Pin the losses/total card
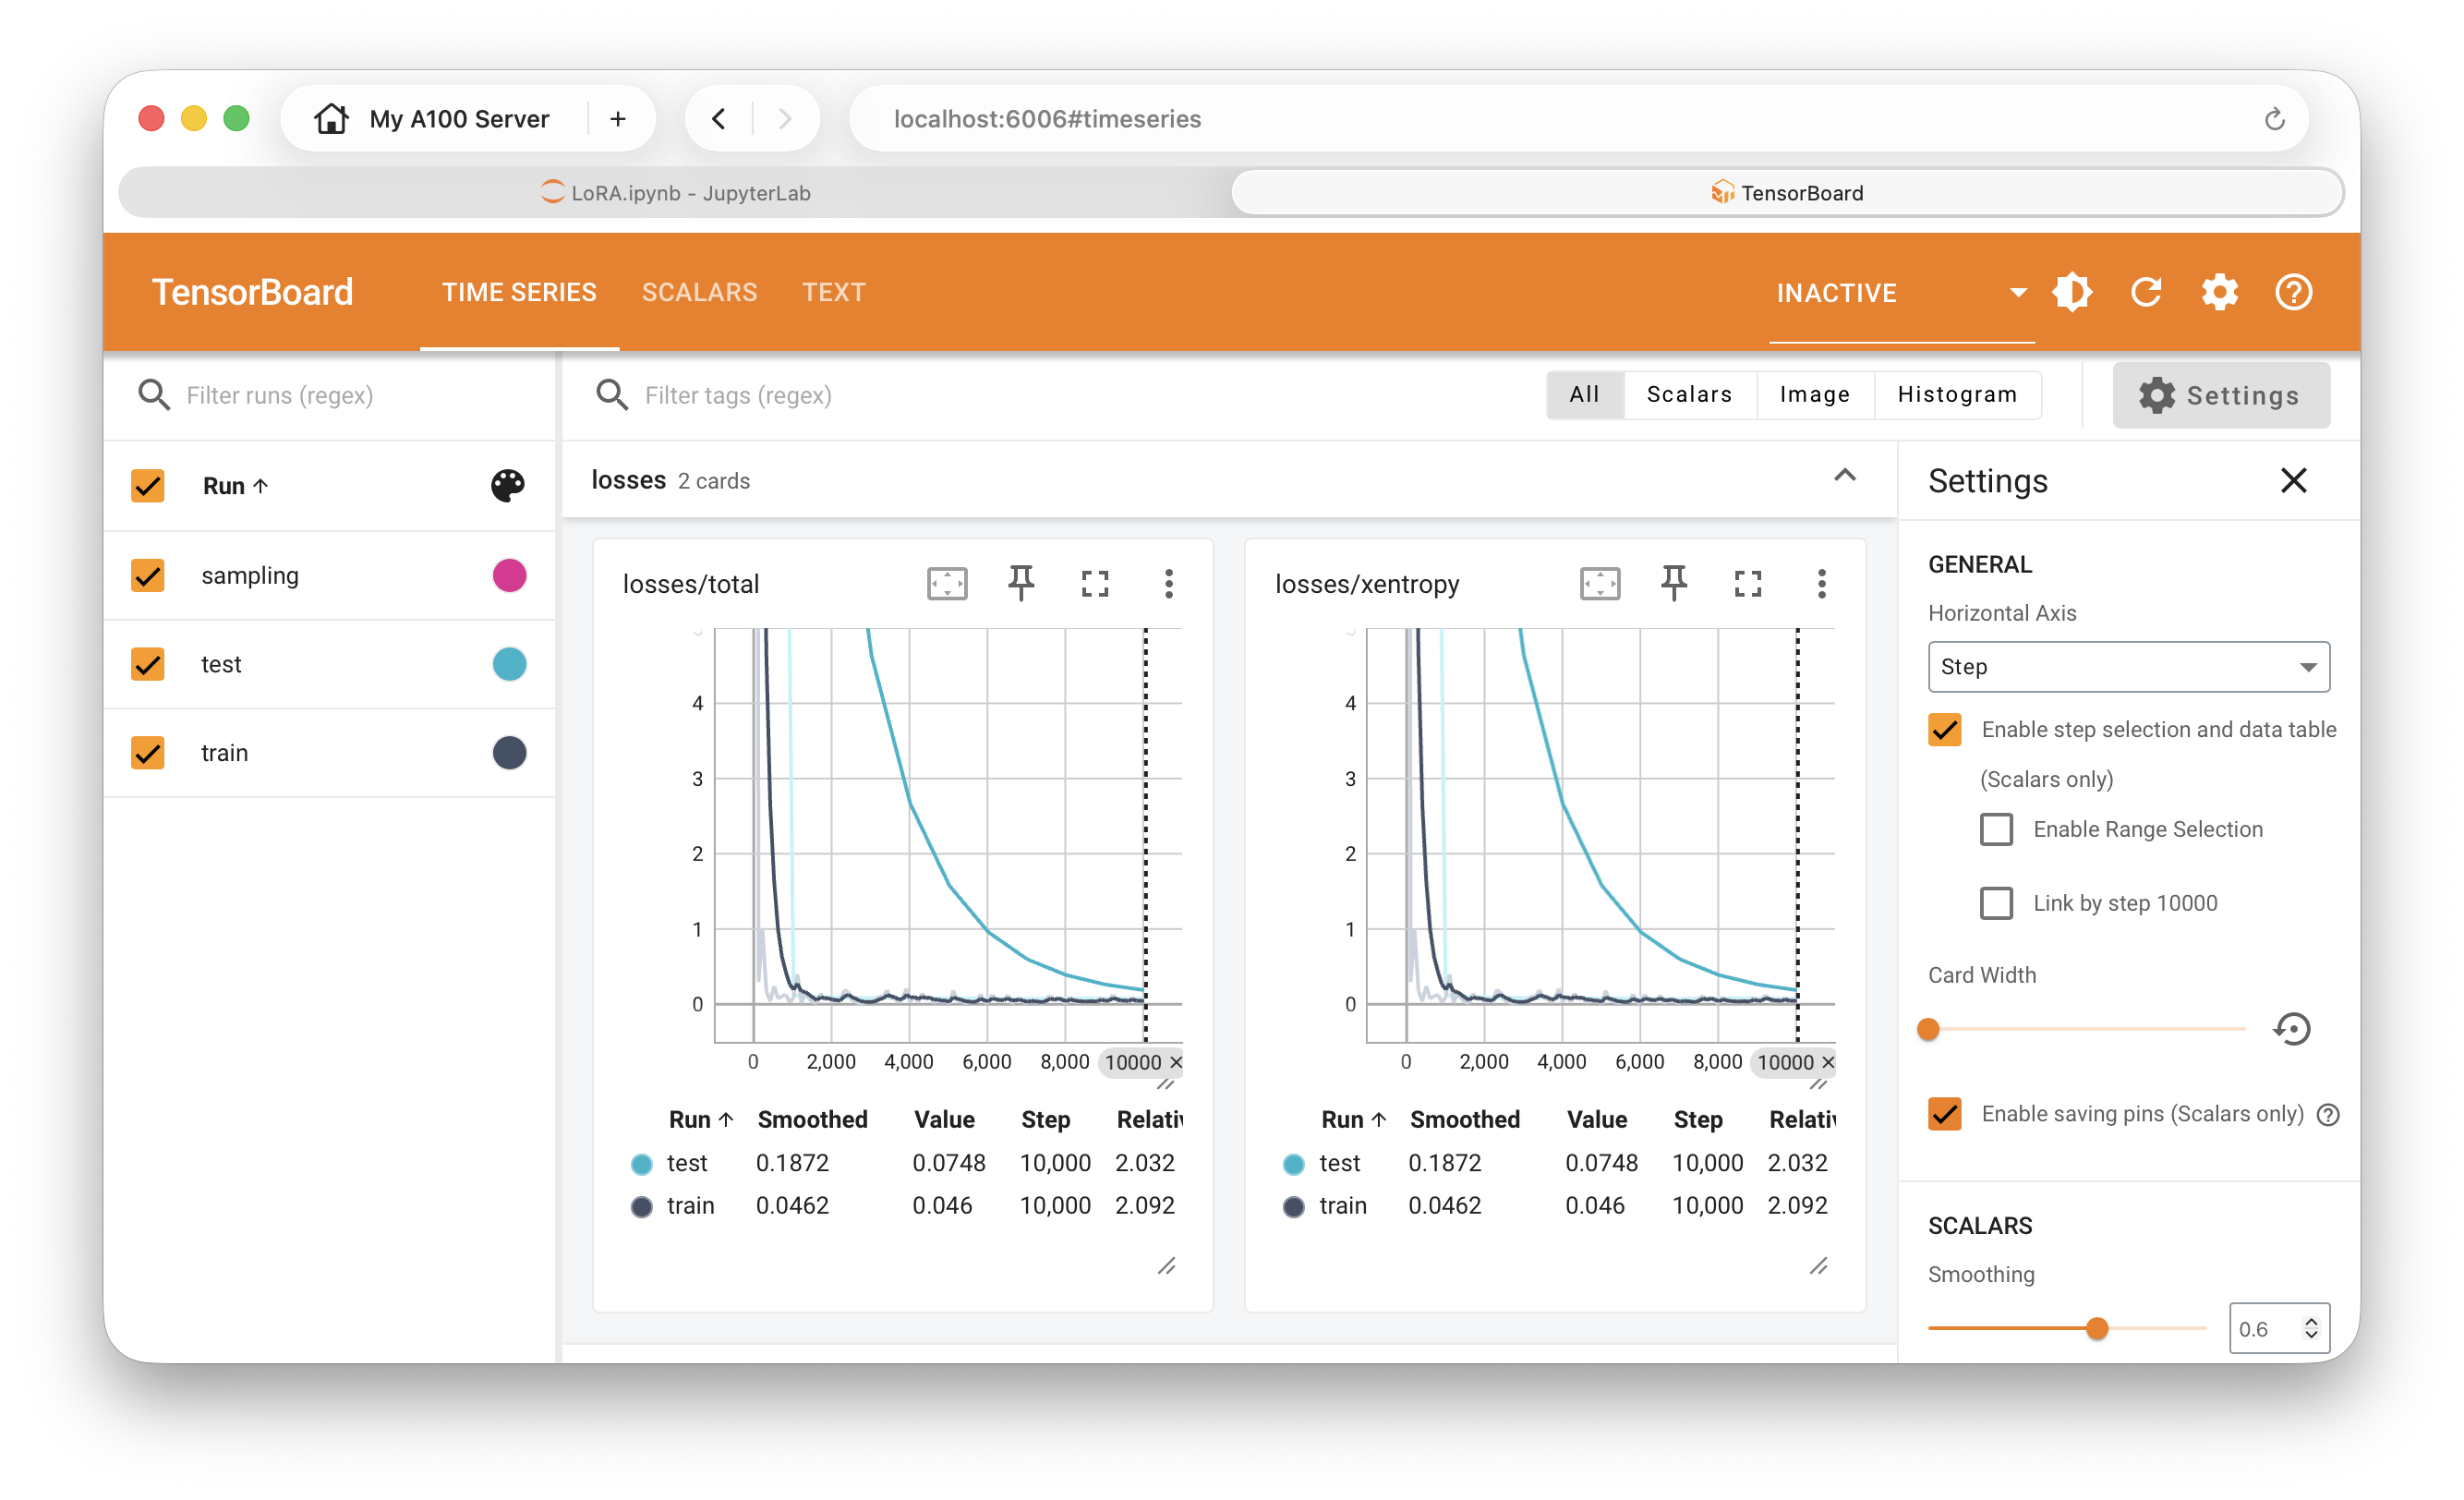Image resolution: width=2464 pixels, height=1500 pixels. point(1021,584)
